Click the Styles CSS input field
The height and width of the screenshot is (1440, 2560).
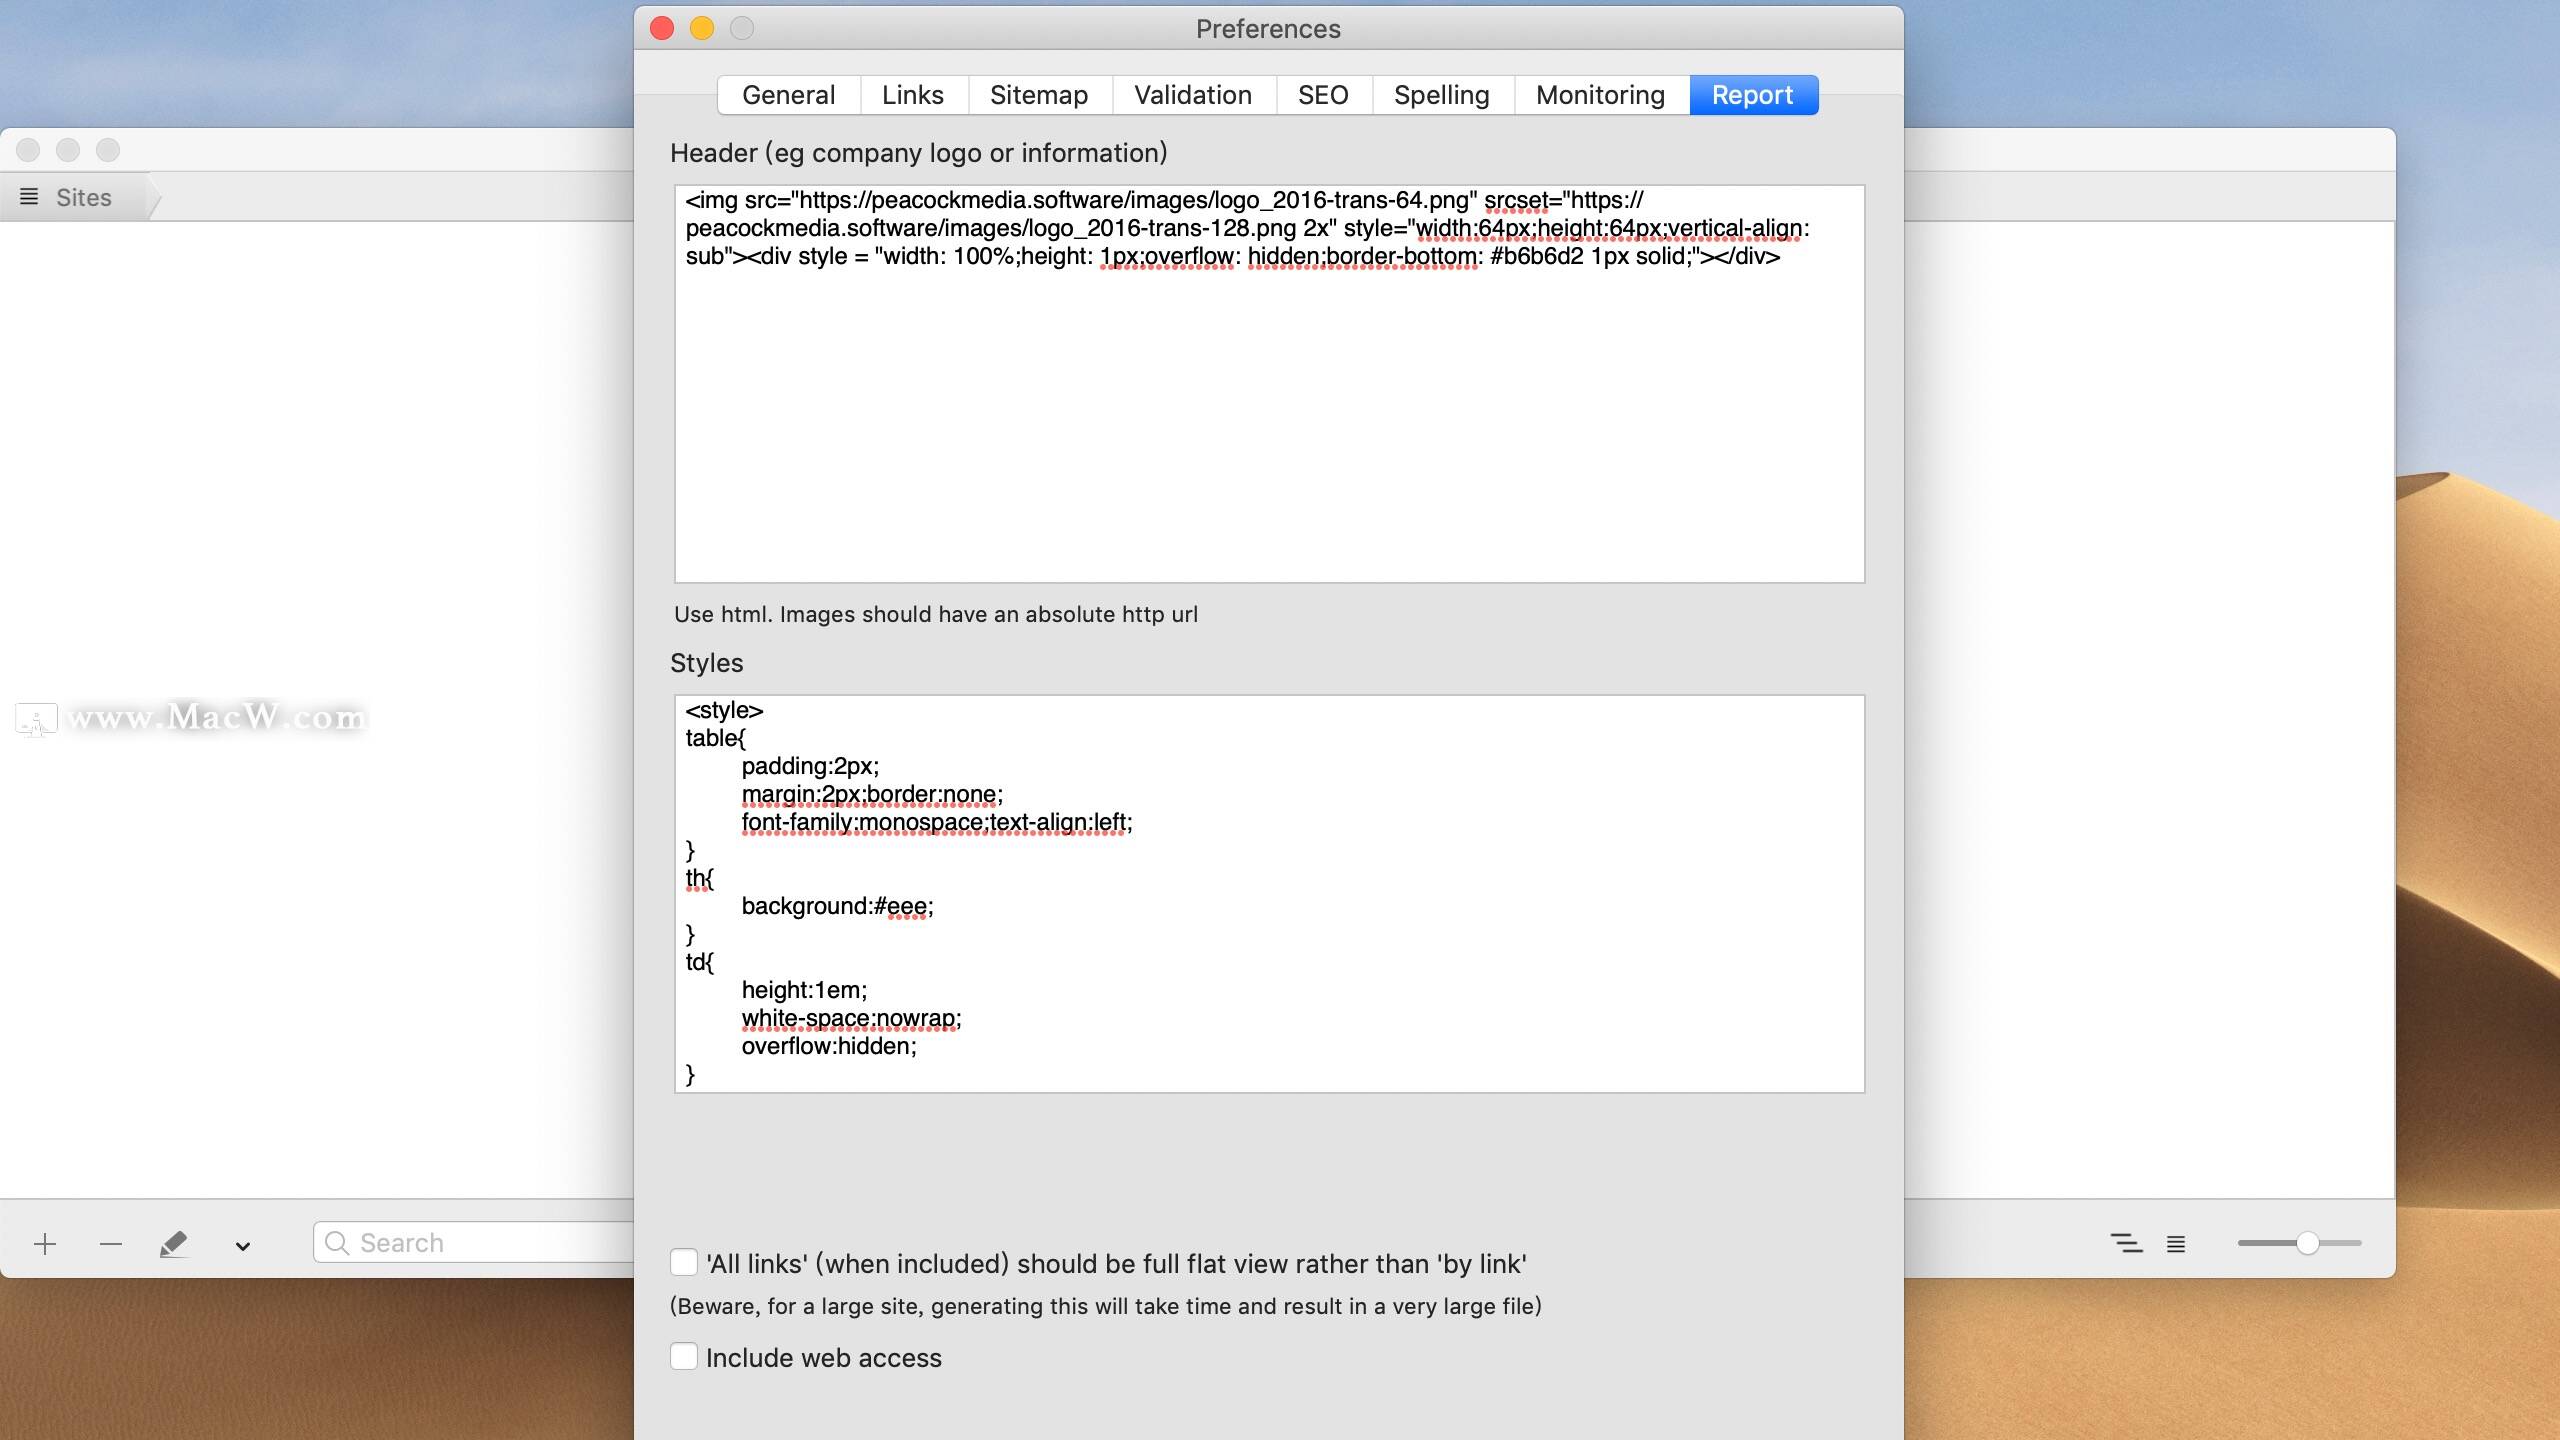pyautogui.click(x=1268, y=891)
